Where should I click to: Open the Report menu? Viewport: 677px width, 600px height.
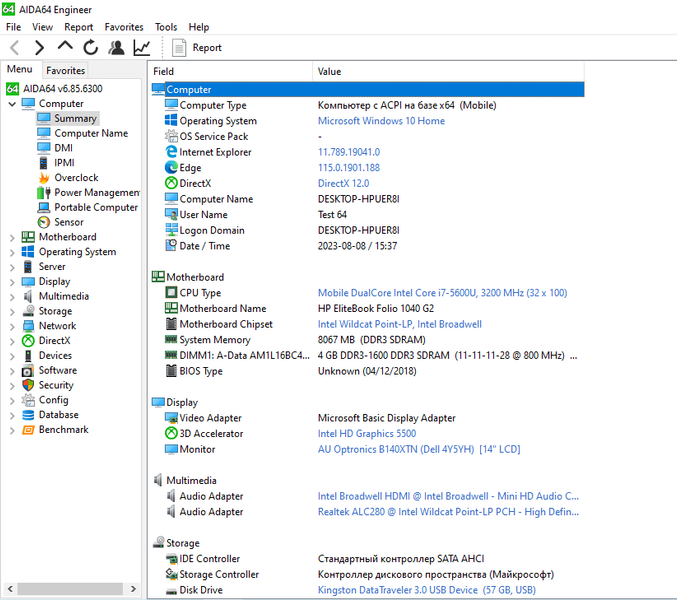79,27
